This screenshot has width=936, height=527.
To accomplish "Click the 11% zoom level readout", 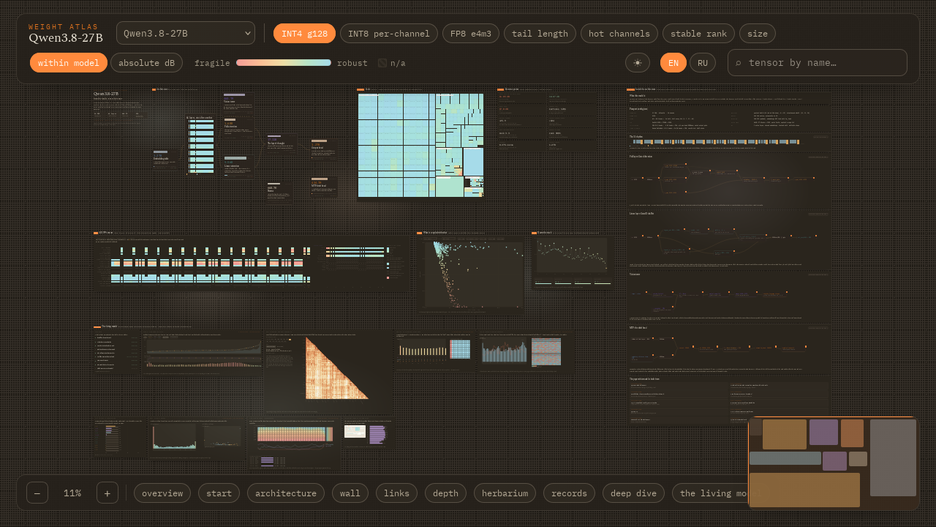I will pos(72,493).
